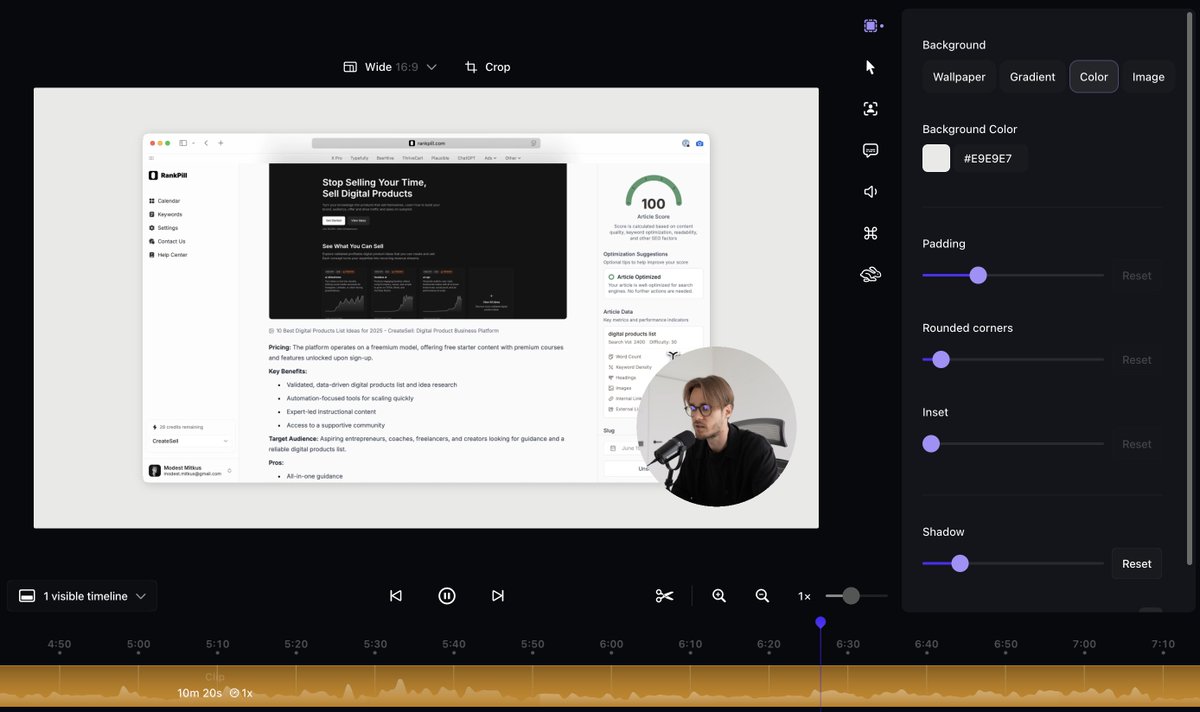The image size is (1200, 712).
Task: Click the Crop button
Action: 488,67
